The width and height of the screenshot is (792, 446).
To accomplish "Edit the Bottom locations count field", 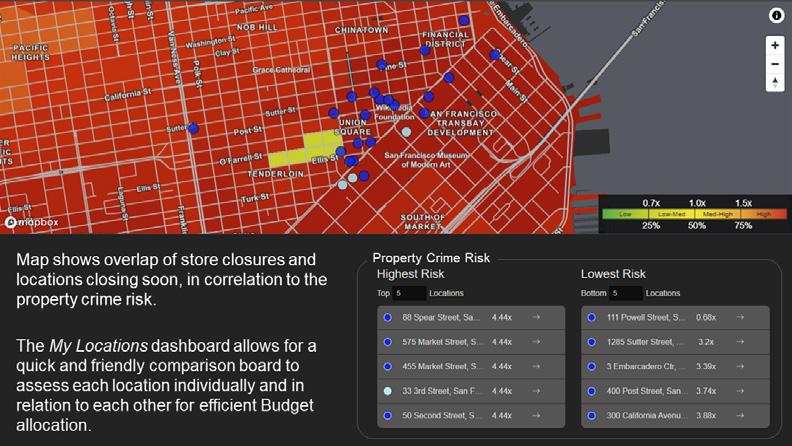I will coord(625,293).
